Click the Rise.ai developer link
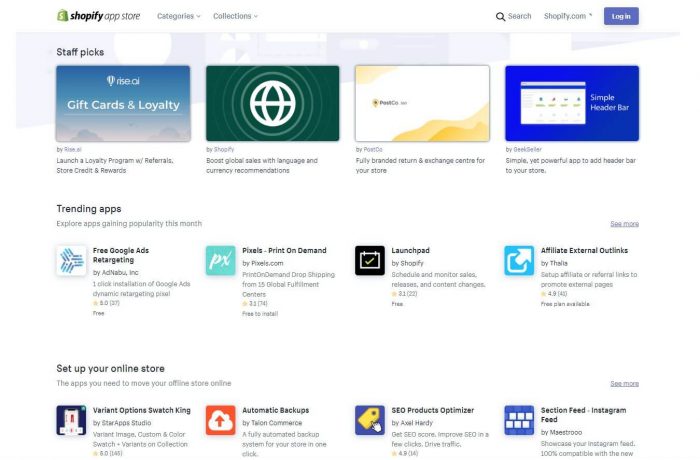700x460 pixels. pyautogui.click(x=73, y=150)
